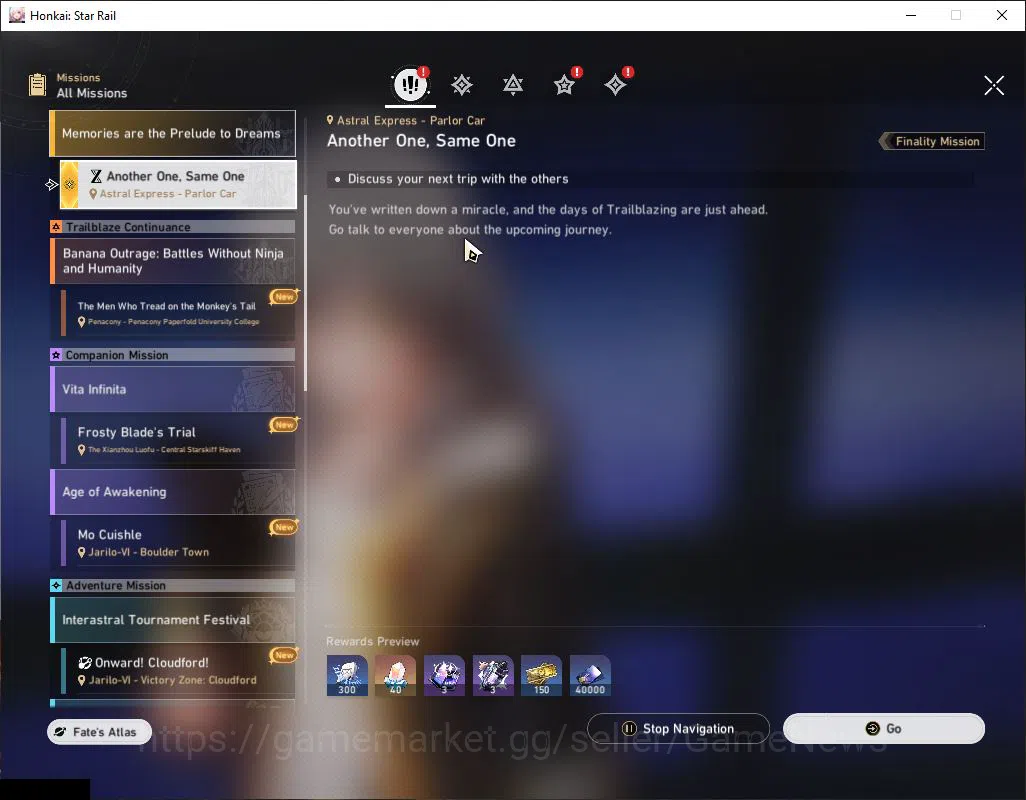
Task: Toggle Stop Navigation for this mission
Action: pos(678,729)
